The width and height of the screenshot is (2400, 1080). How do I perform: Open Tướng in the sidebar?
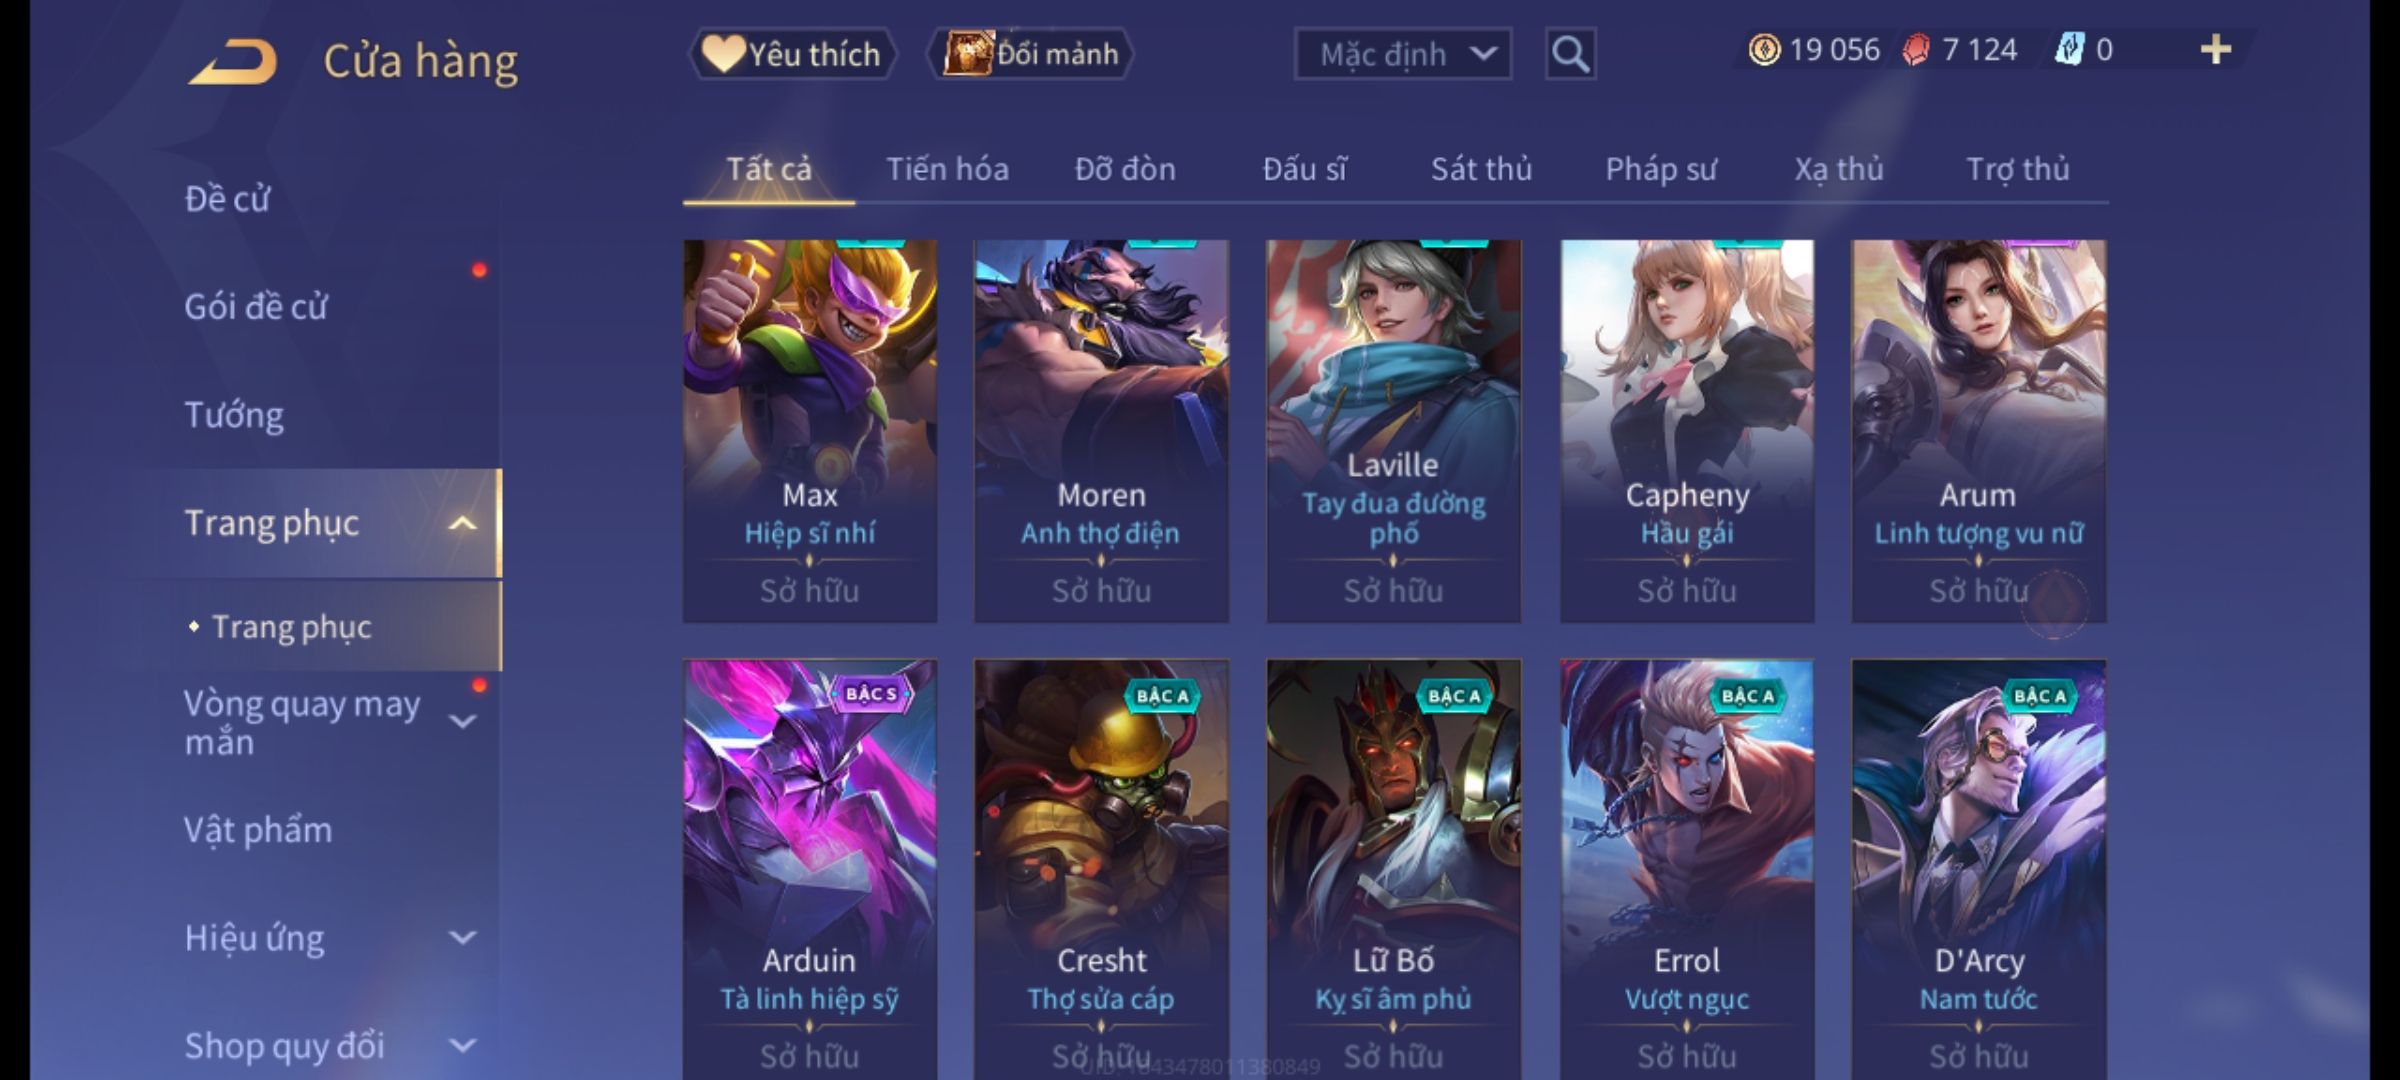(234, 415)
